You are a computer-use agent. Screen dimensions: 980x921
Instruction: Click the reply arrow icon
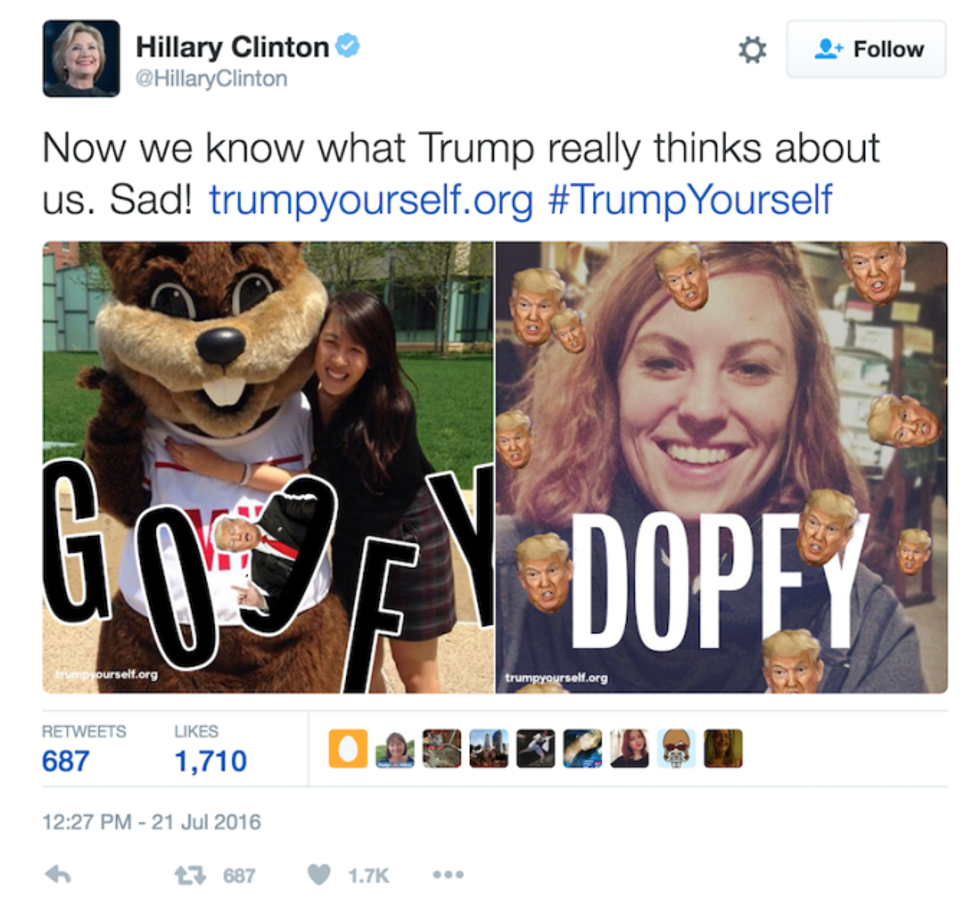58,874
